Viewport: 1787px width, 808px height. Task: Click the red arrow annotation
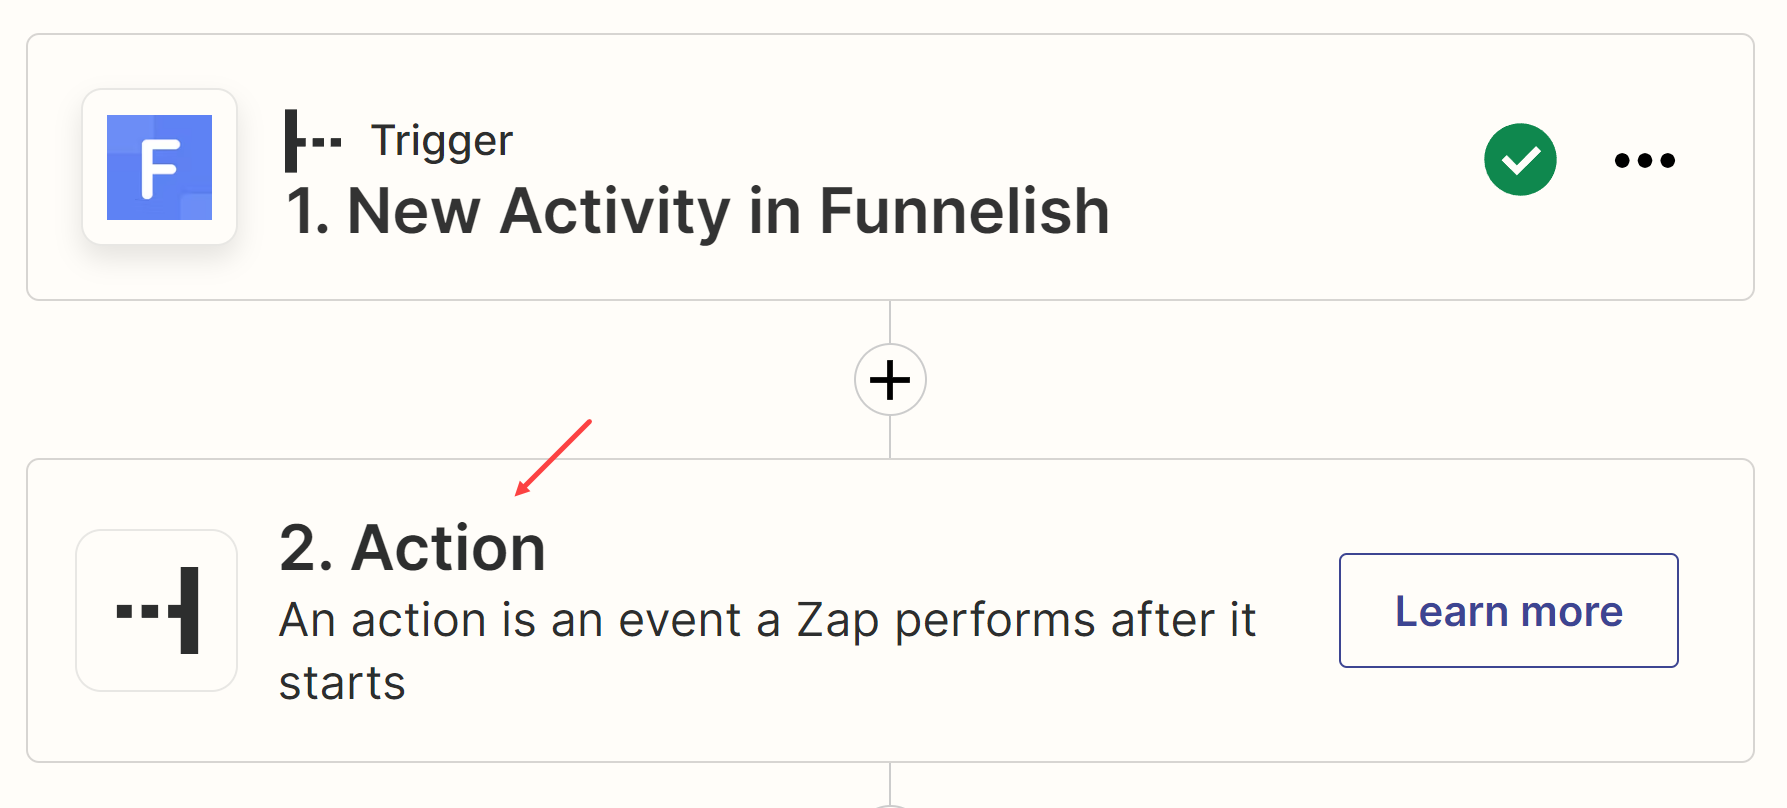553,457
